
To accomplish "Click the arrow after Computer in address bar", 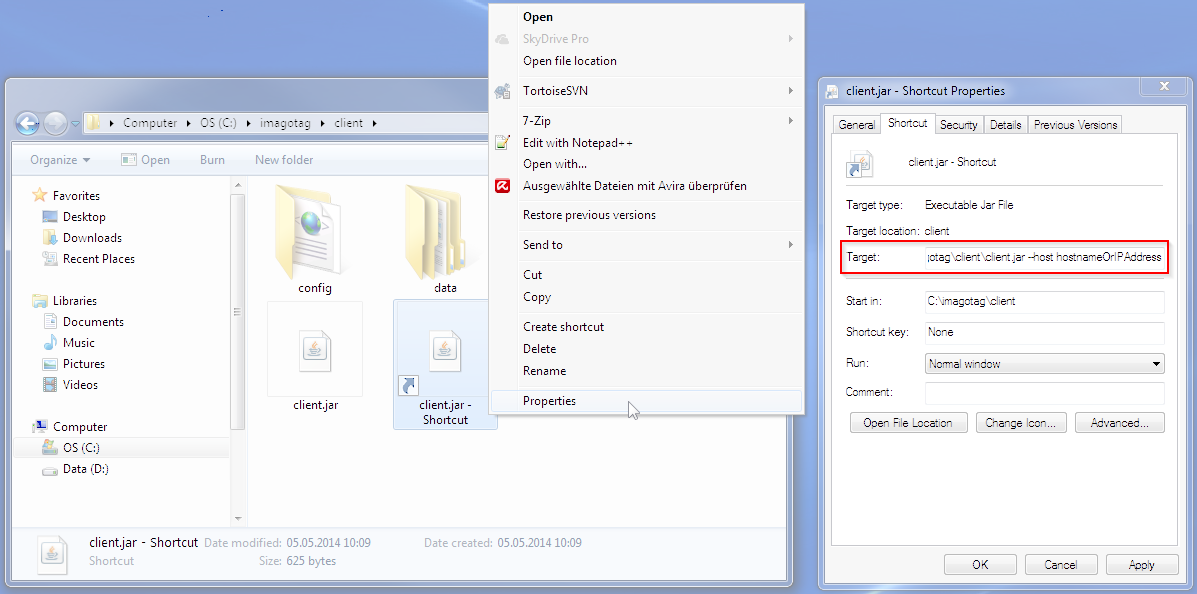I will click(189, 123).
